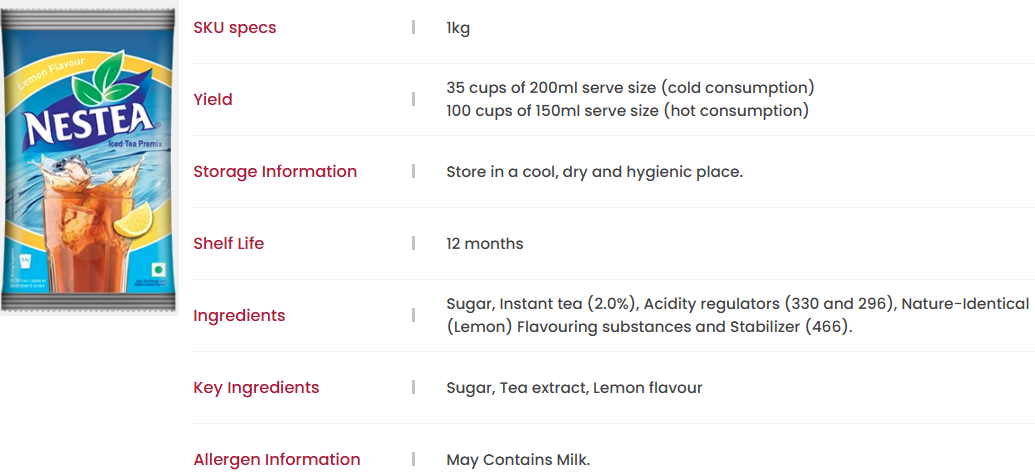
Task: Click the 35 cups cold consumption line
Action: coord(630,88)
